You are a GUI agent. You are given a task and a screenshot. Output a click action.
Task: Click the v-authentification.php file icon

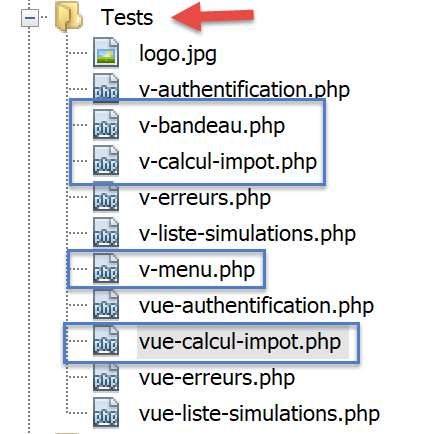tap(106, 88)
